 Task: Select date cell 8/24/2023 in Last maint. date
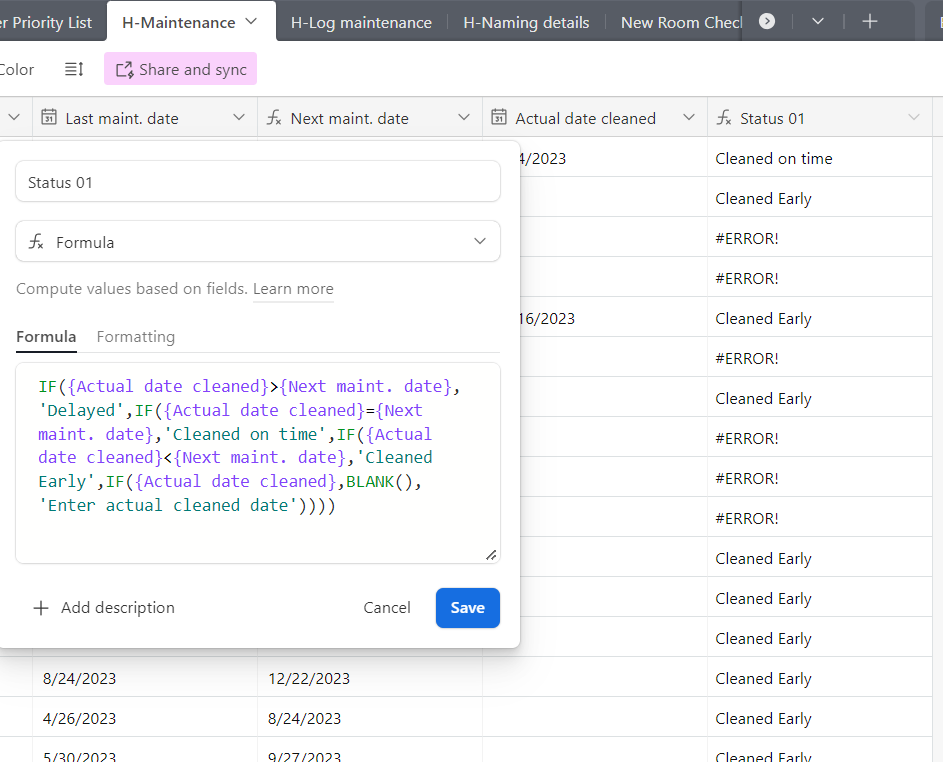[145, 678]
